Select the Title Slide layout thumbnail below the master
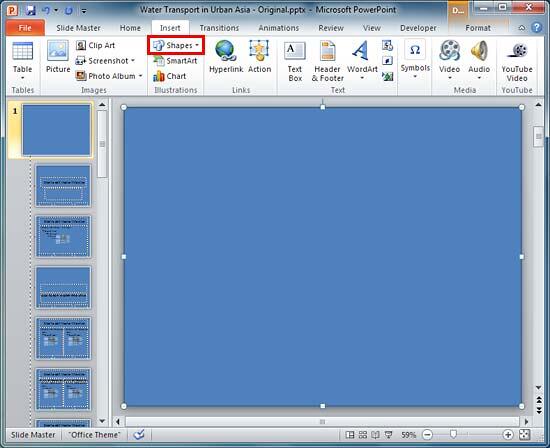This screenshot has height=448, width=550. point(63,186)
